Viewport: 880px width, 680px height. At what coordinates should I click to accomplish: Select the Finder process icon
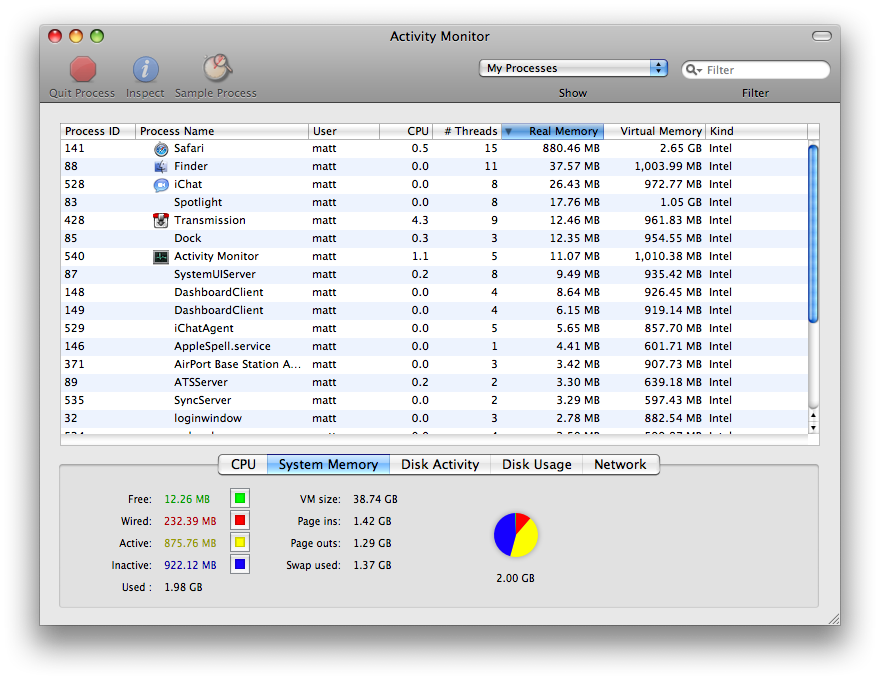coord(161,167)
